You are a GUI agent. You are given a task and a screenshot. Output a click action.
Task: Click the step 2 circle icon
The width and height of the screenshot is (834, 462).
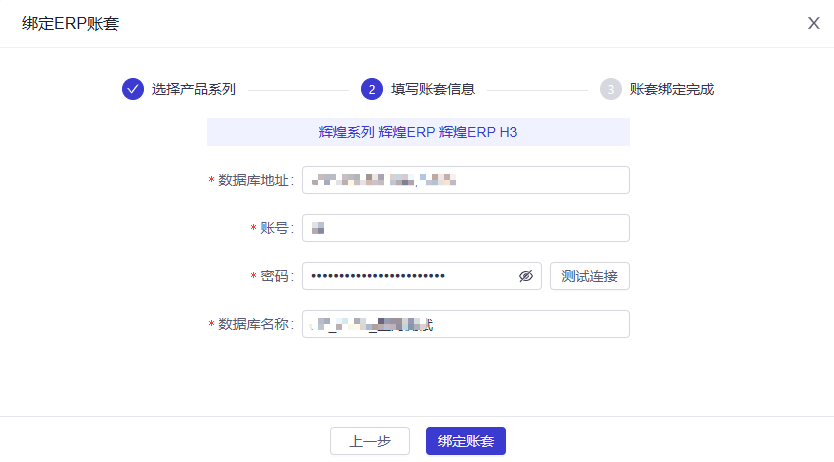click(x=372, y=89)
